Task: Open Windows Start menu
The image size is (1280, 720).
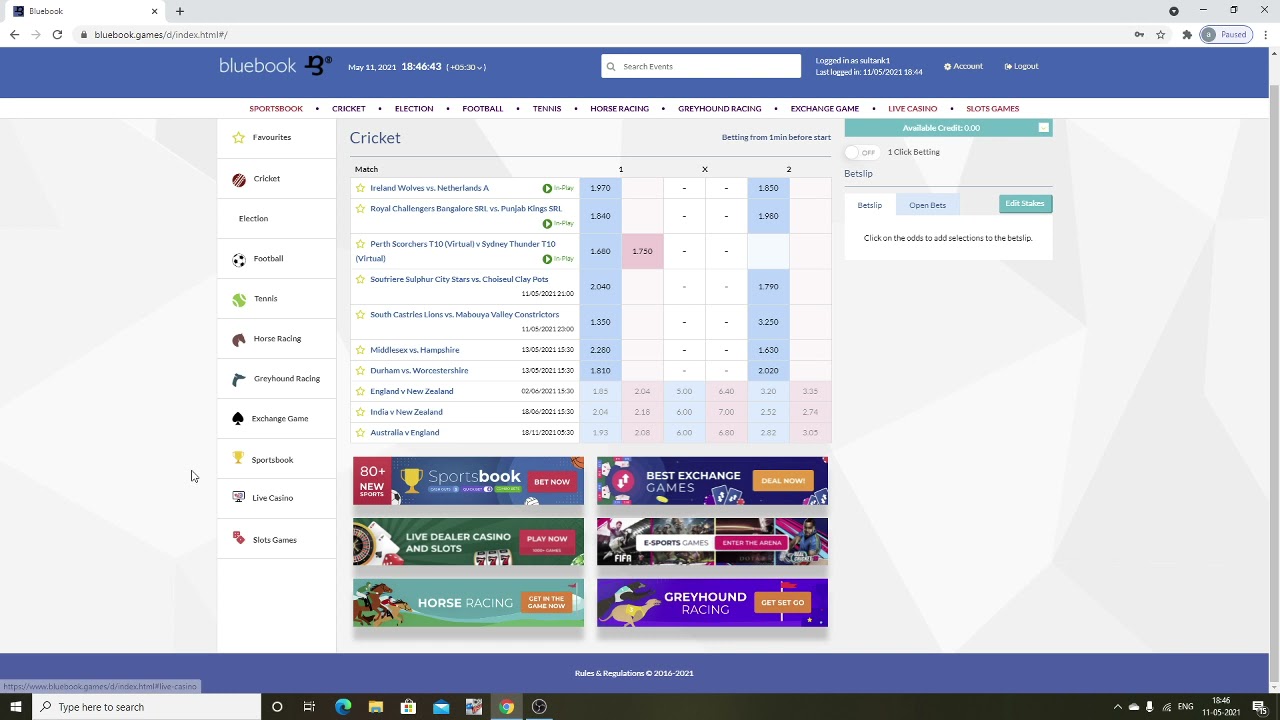Action: 15,707
